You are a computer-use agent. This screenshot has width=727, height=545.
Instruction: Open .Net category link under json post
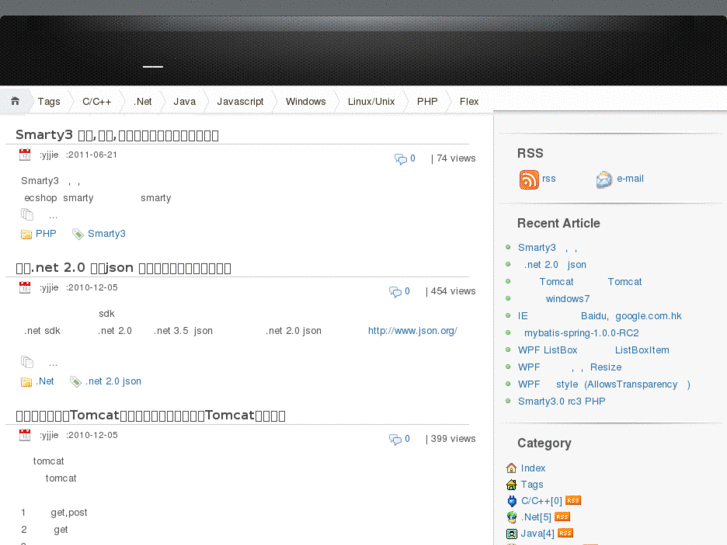45,381
